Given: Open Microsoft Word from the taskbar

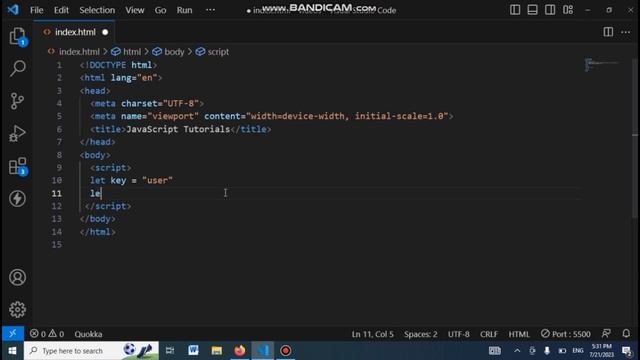Looking at the screenshot, I should pyautogui.click(x=193, y=351).
